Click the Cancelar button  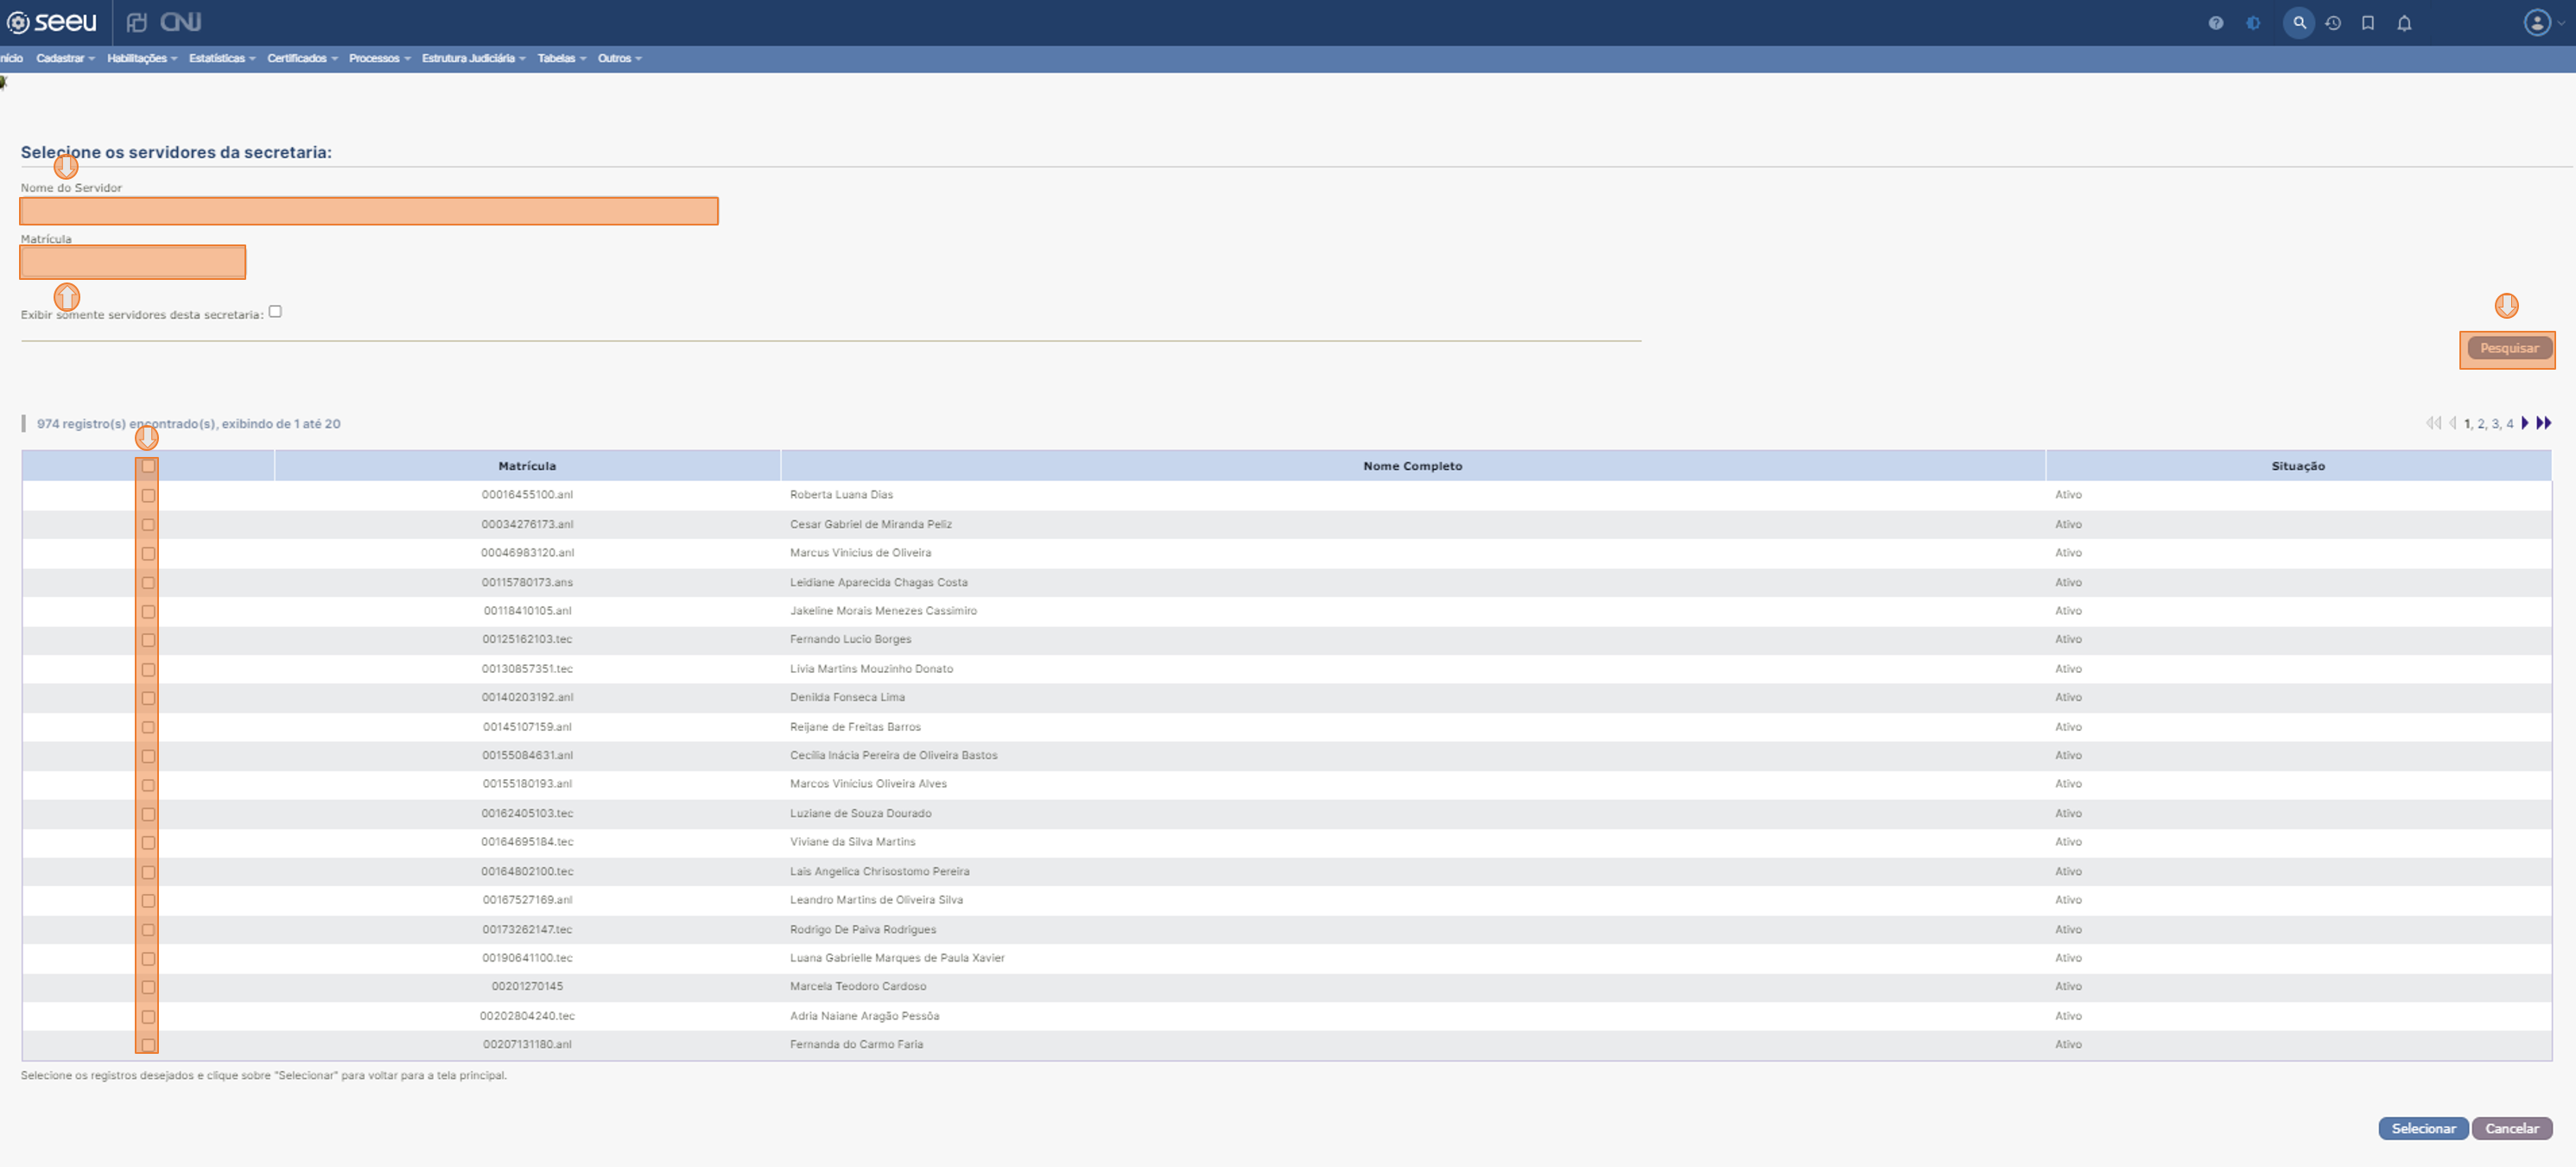[2512, 1128]
